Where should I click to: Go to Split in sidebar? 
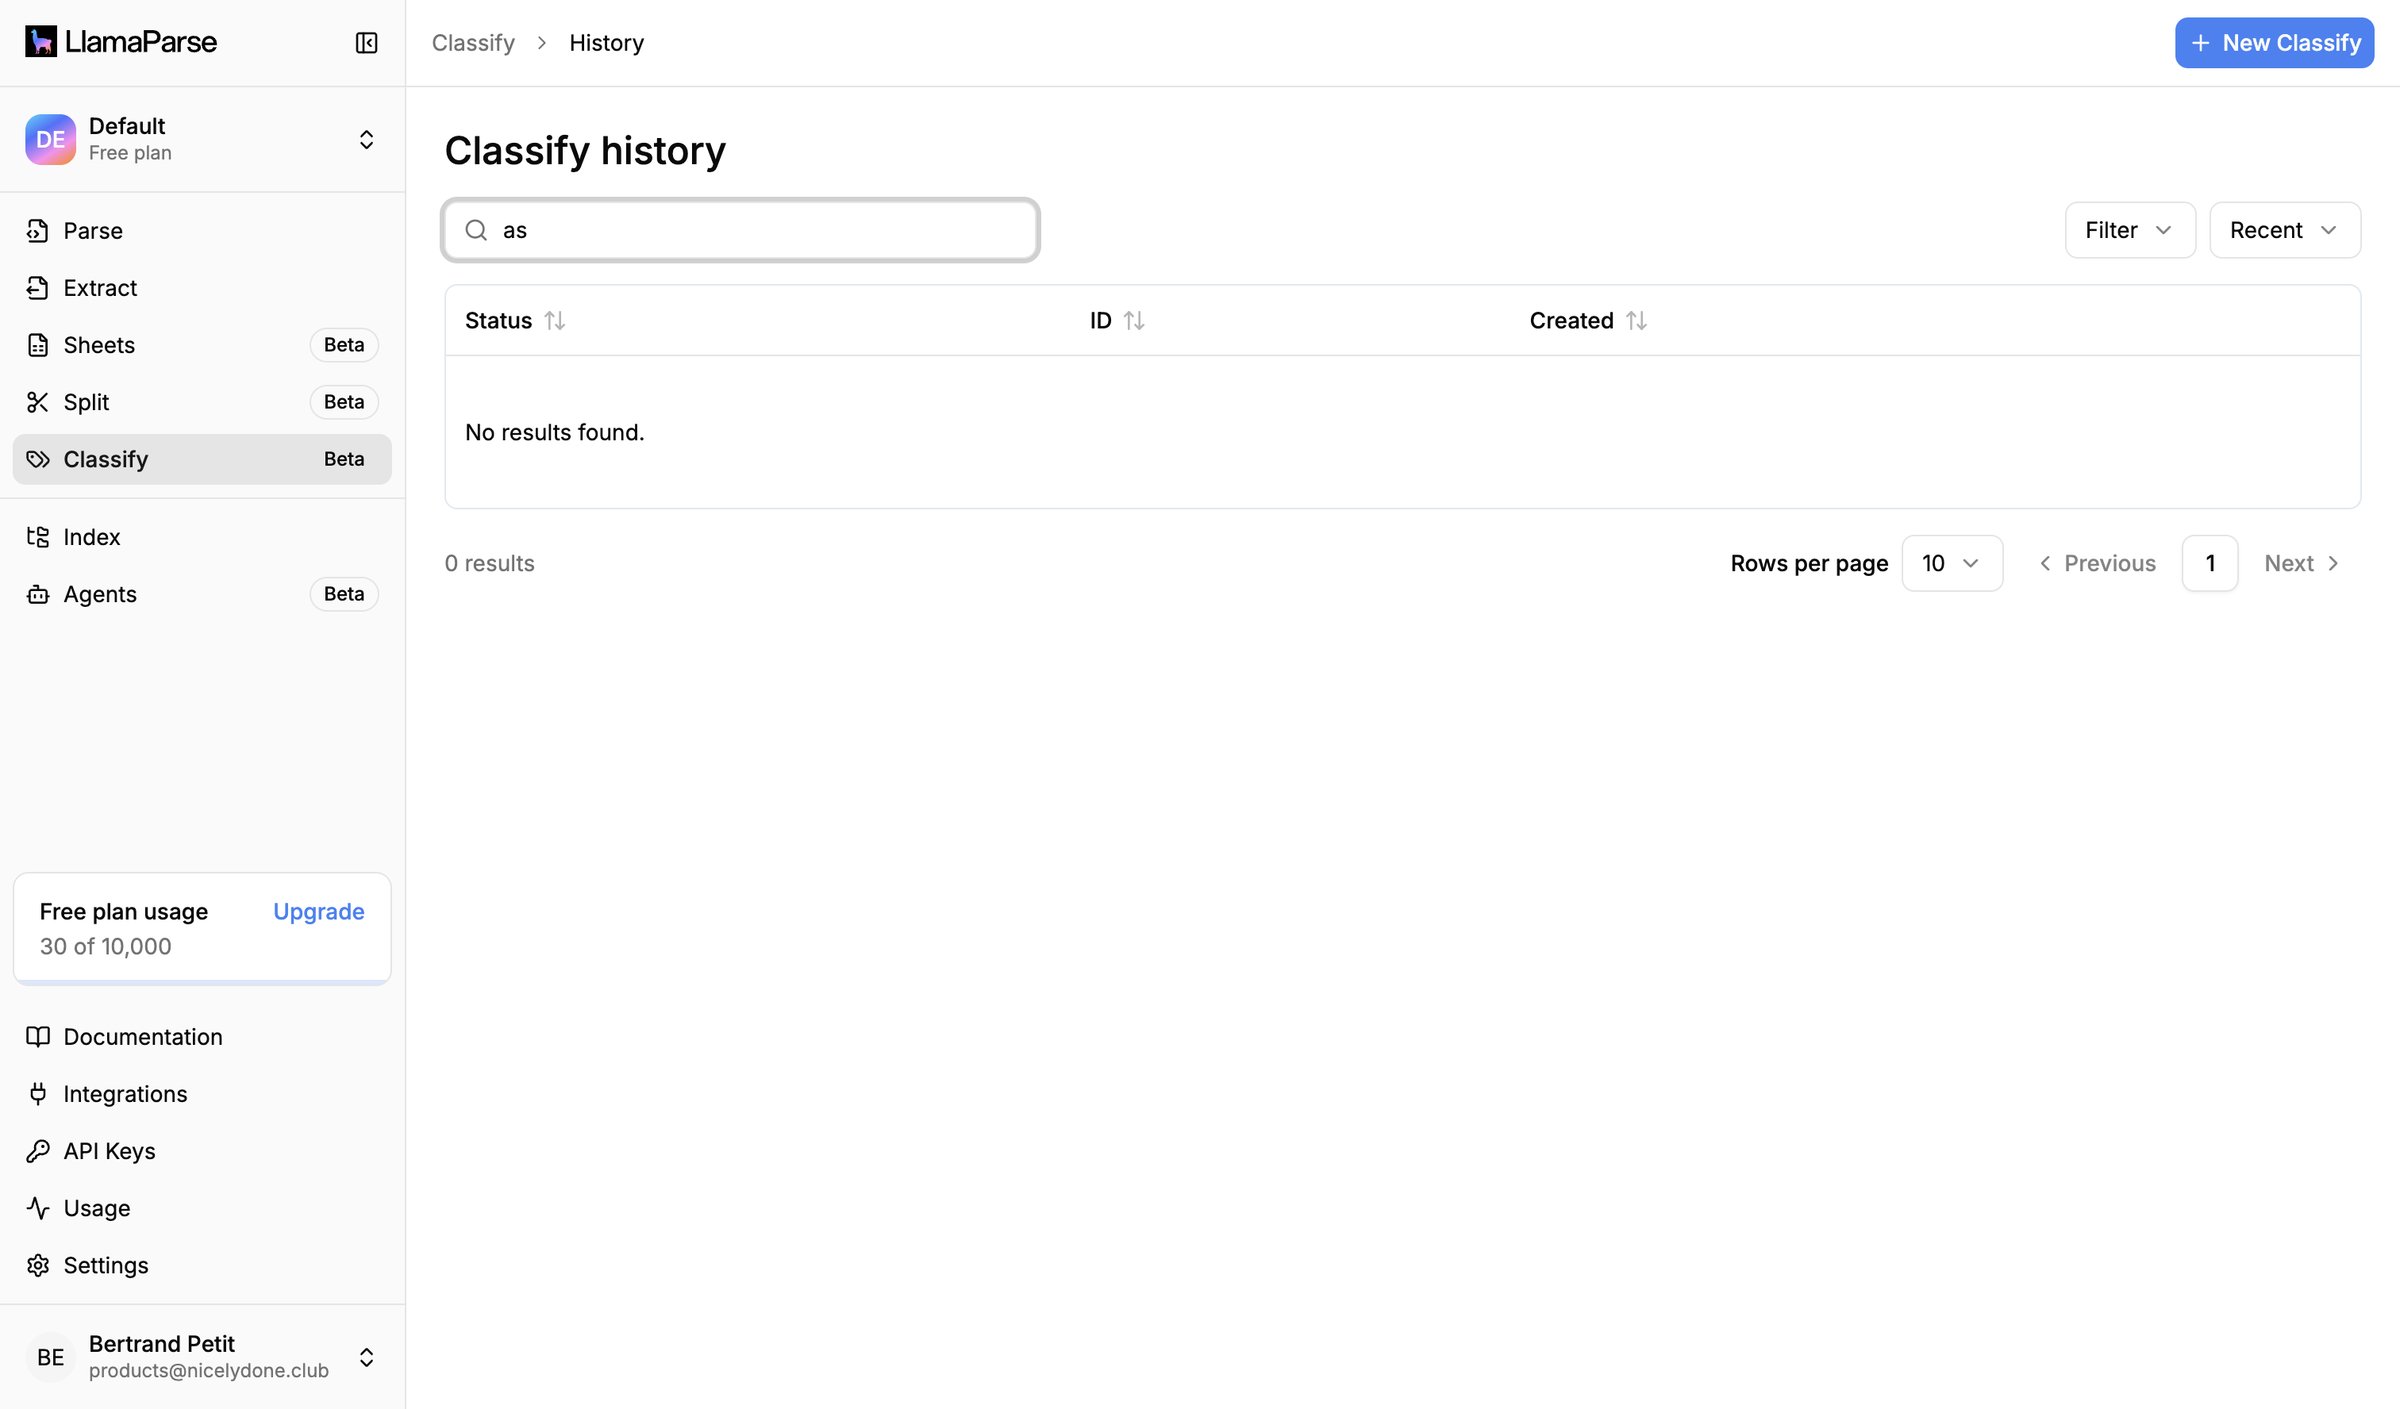[x=202, y=402]
